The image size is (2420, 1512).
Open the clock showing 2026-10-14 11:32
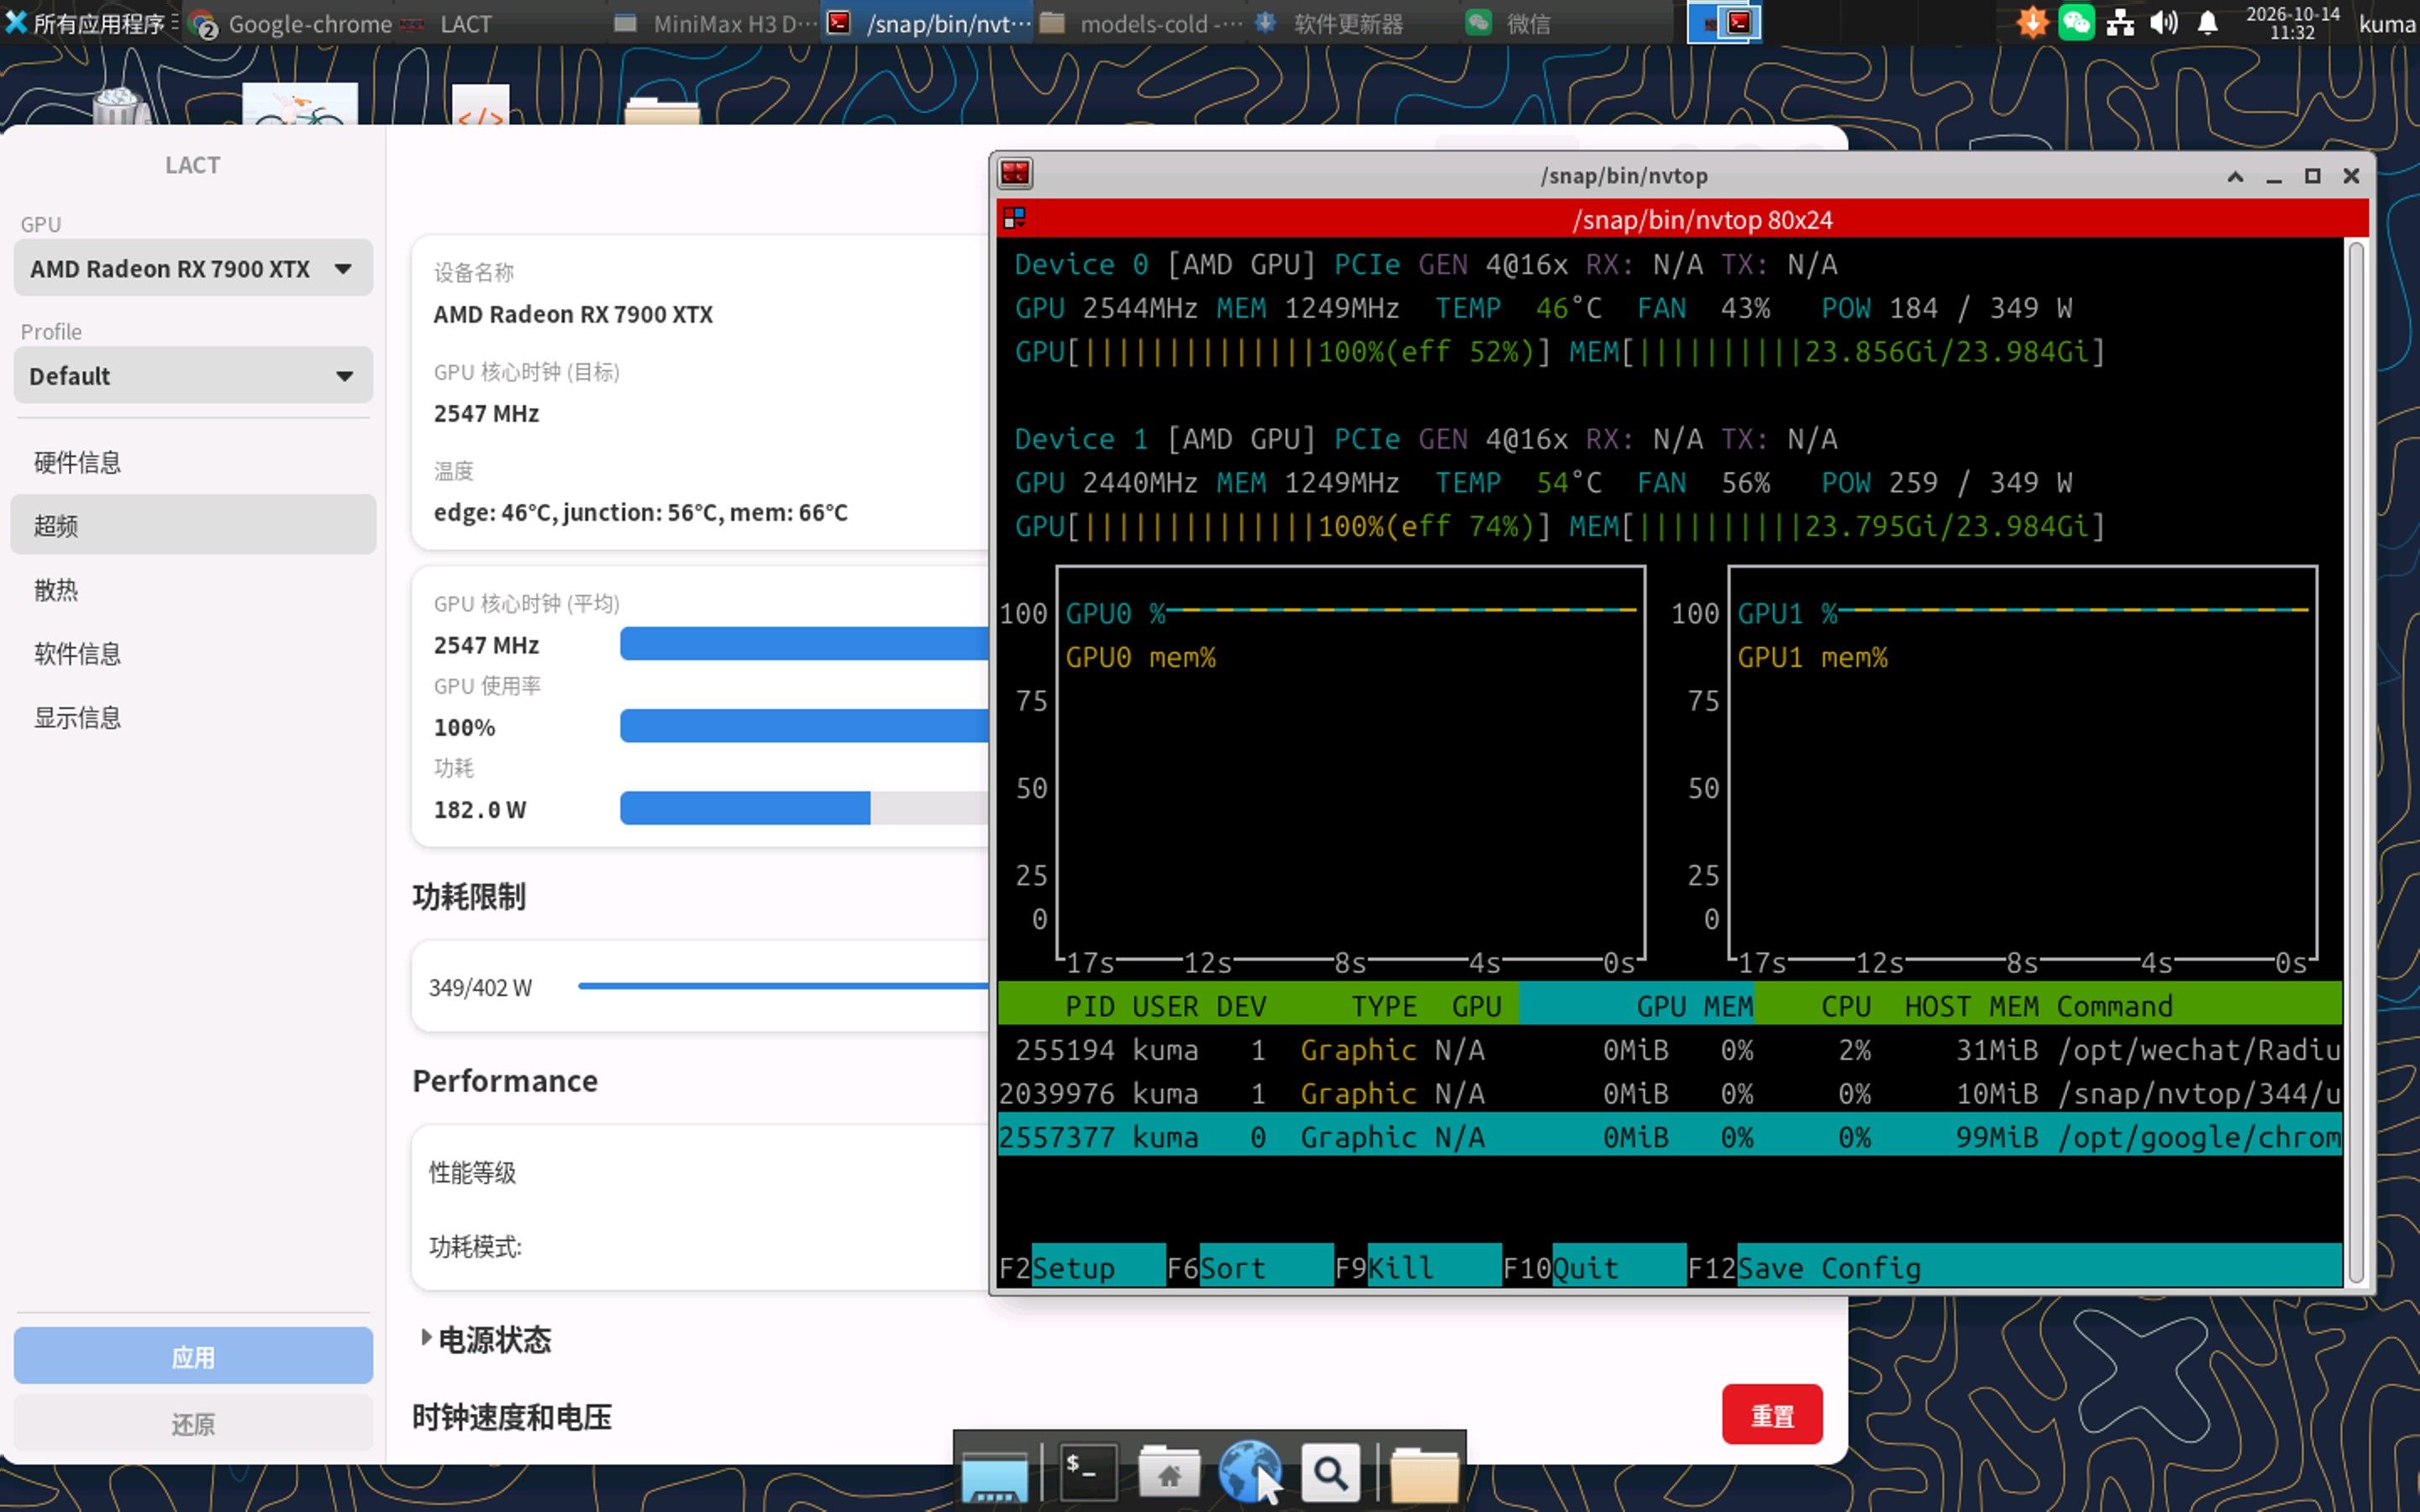2292,22
